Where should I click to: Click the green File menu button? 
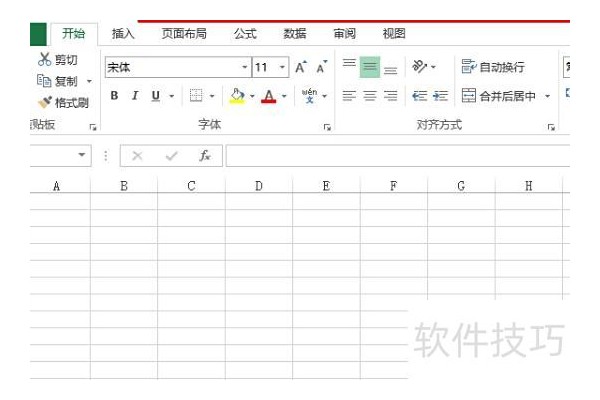pyautogui.click(x=38, y=34)
